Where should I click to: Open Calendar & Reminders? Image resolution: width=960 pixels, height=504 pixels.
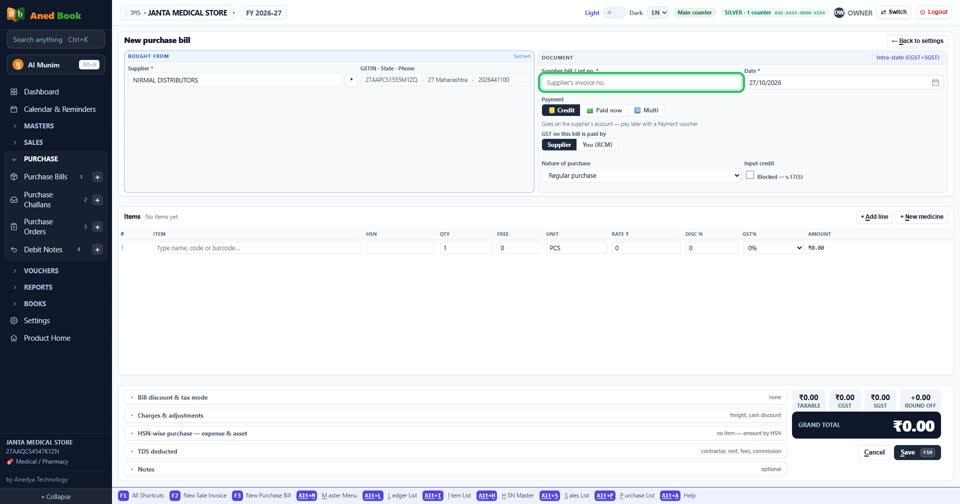pyautogui.click(x=59, y=109)
